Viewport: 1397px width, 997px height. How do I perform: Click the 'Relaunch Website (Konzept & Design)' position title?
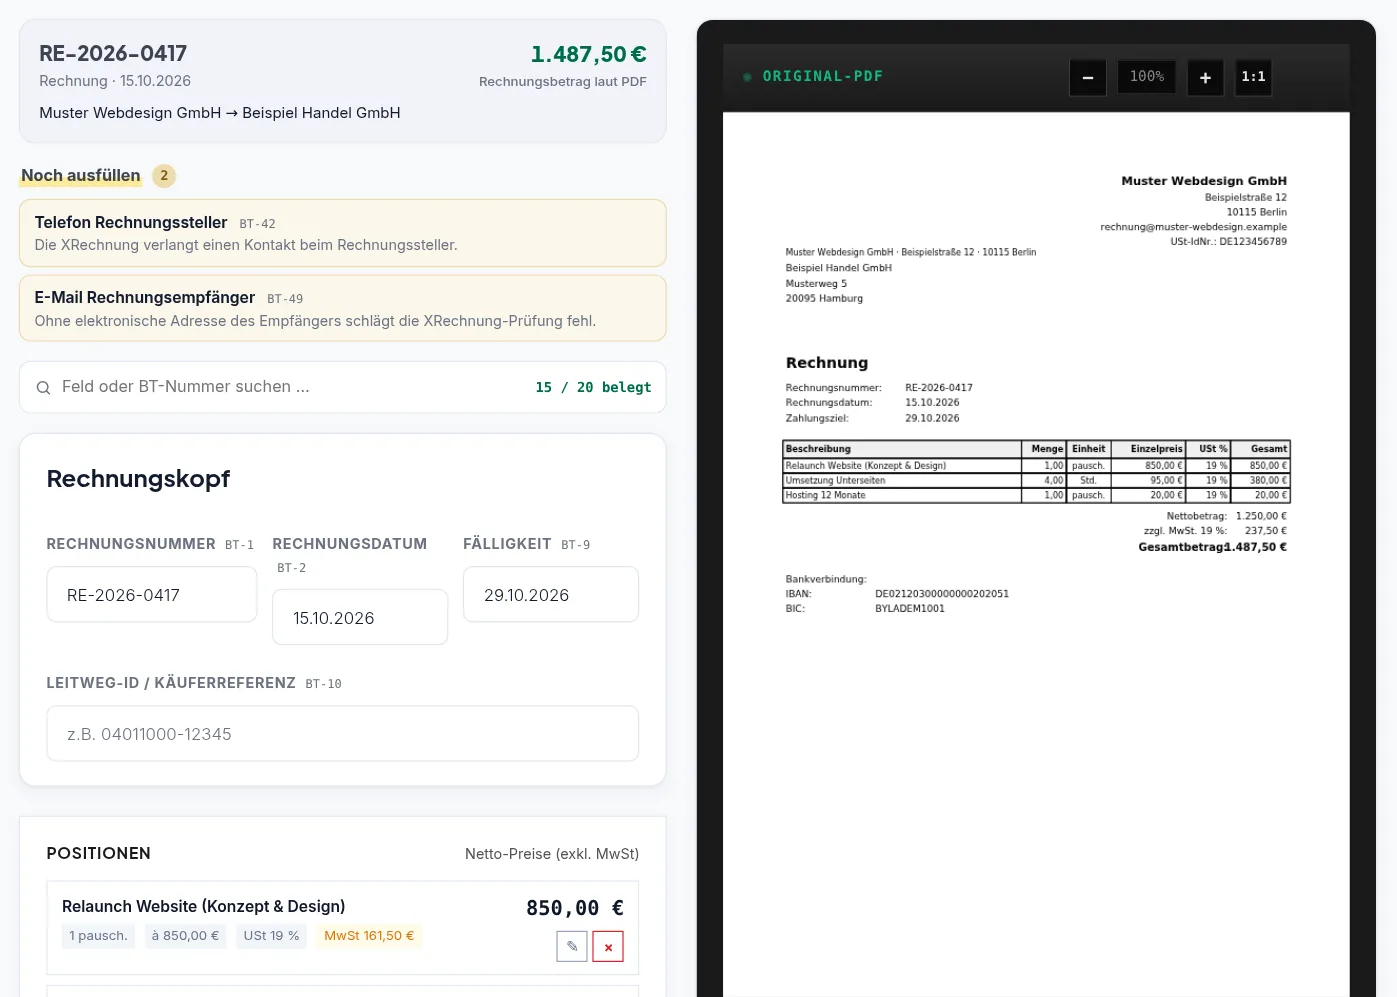[x=204, y=906]
